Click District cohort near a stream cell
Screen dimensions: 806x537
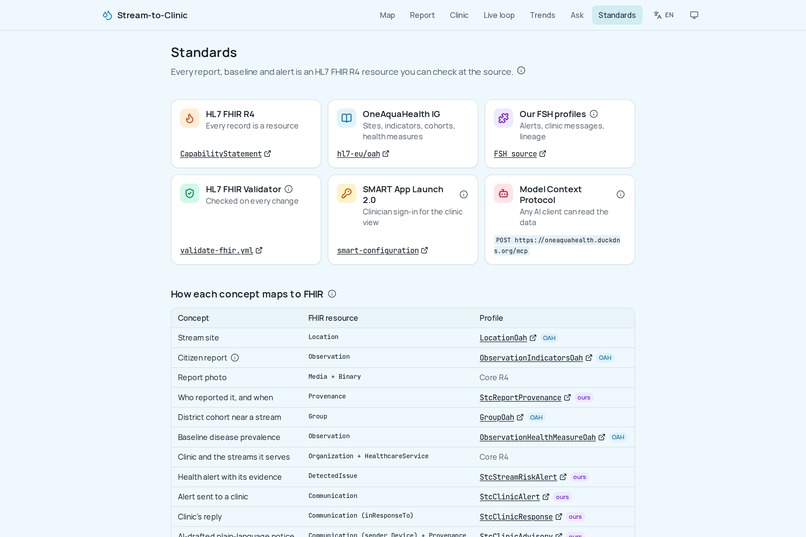click(x=229, y=417)
